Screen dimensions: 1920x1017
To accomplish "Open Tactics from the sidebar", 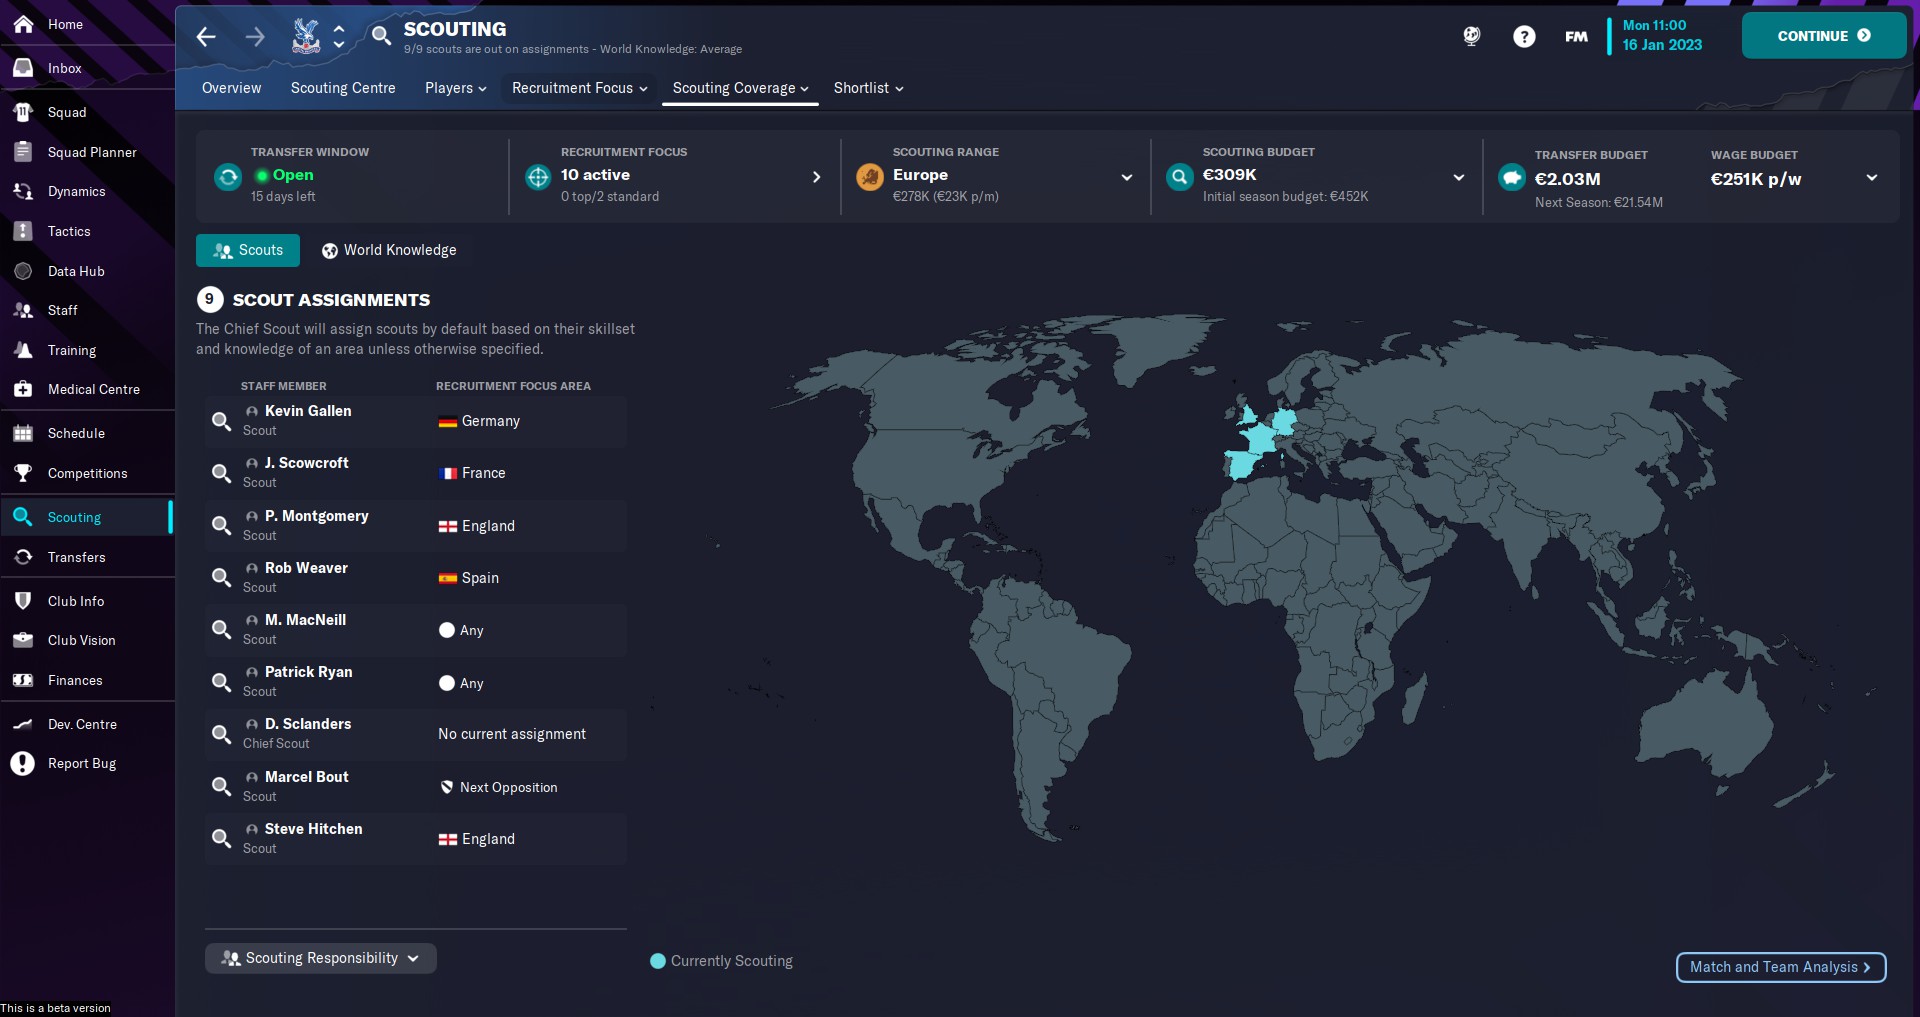I will pos(69,231).
